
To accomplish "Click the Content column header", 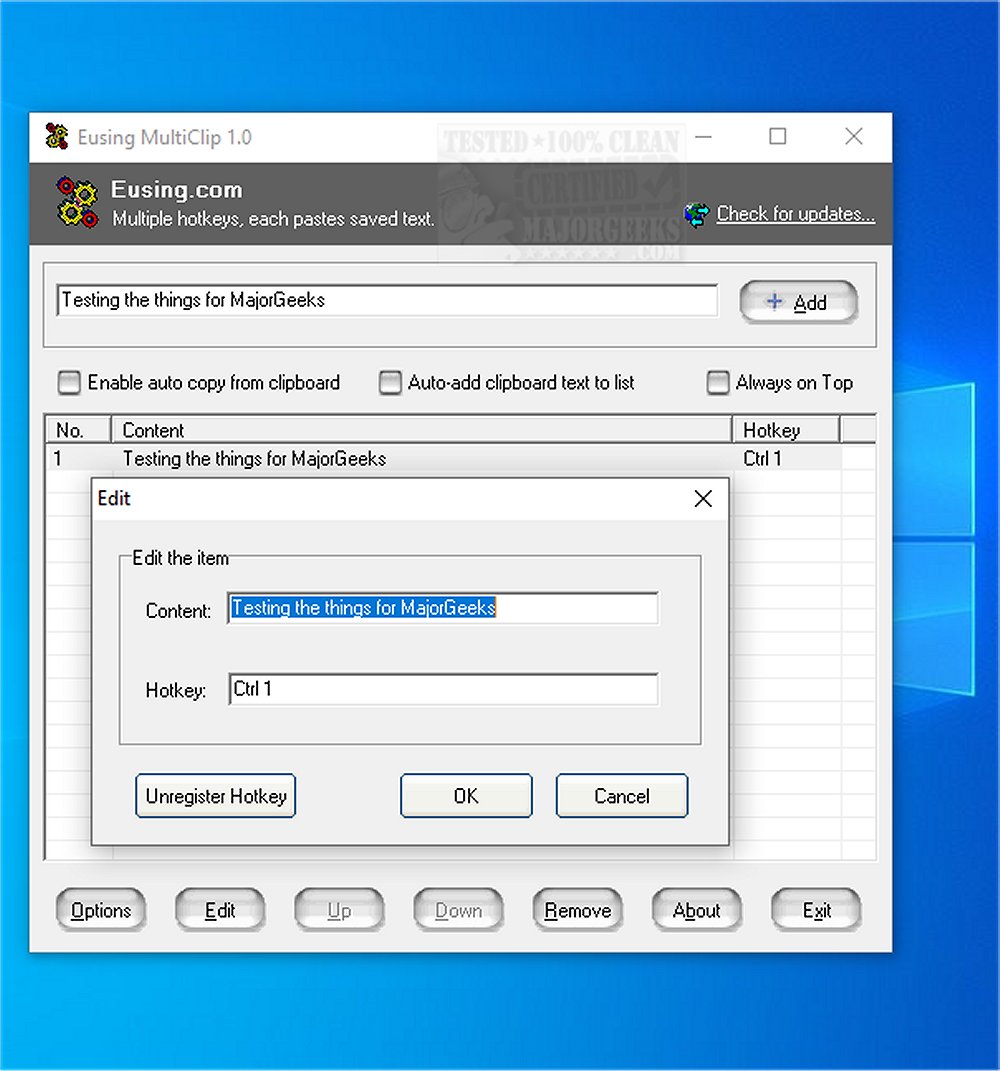I will coord(421,430).
